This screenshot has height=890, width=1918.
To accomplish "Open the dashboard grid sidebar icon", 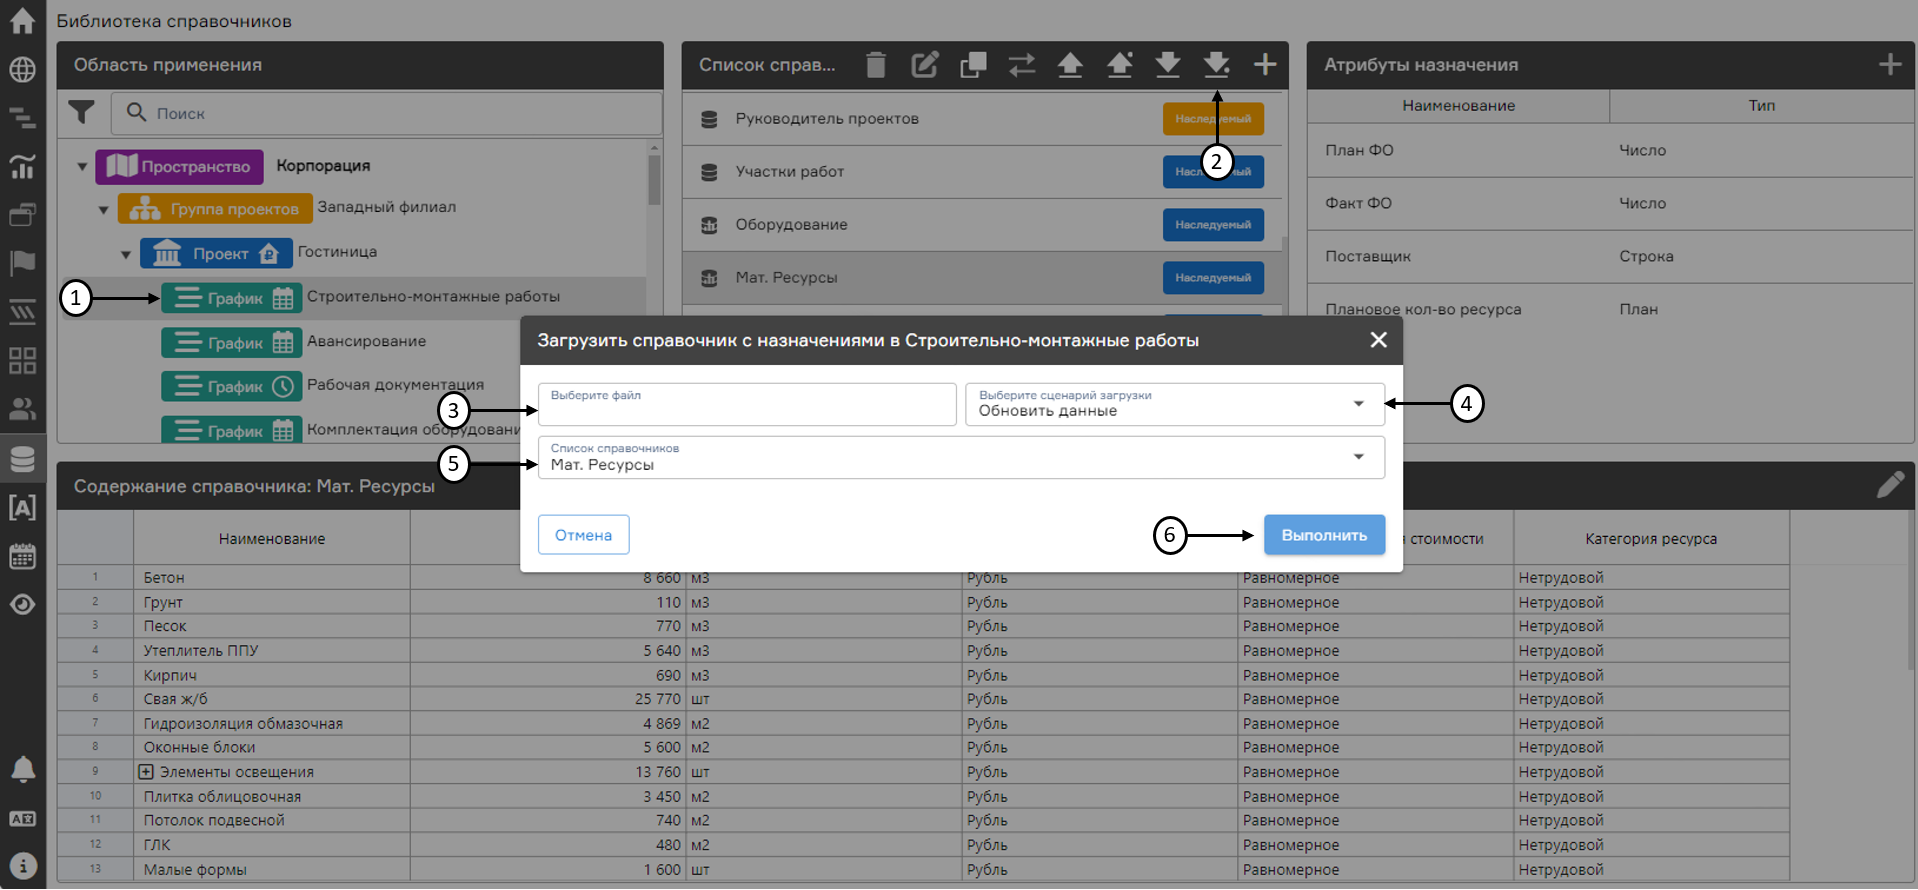I will click(22, 360).
